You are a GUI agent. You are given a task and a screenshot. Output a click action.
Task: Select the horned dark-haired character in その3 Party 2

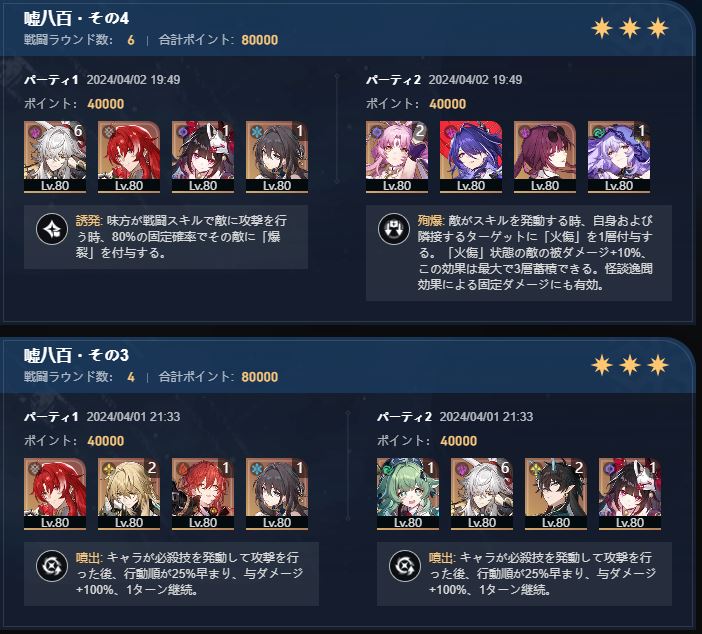(556, 494)
